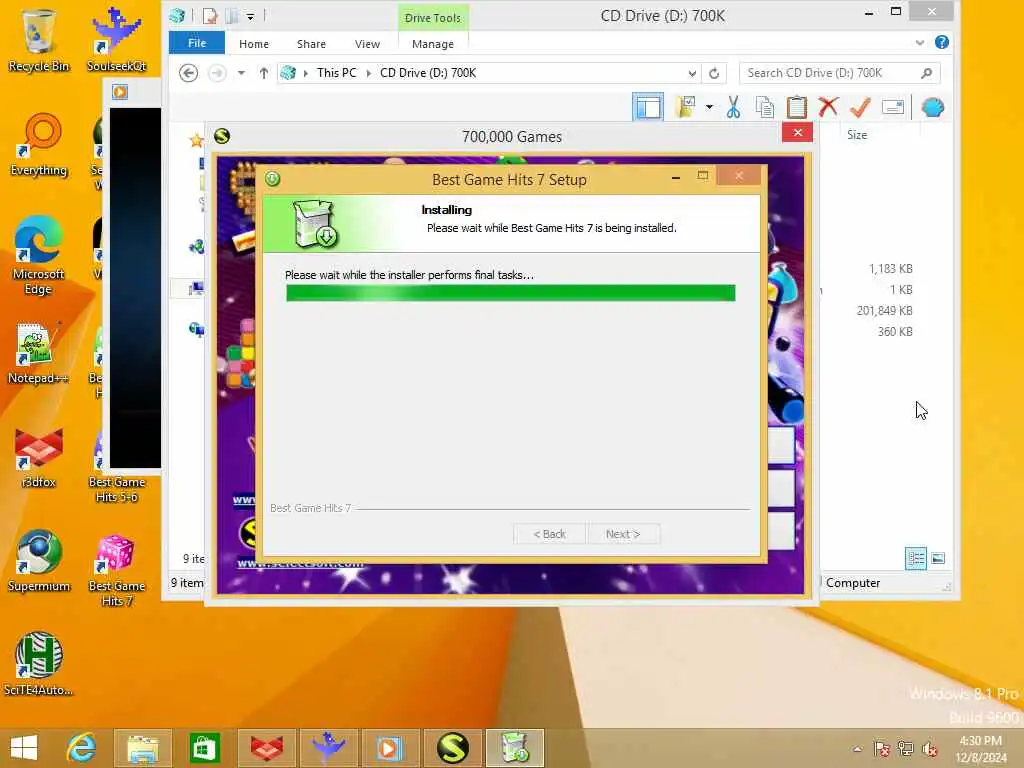Click the navigation pane toggle in Explorer toolbar

648,107
